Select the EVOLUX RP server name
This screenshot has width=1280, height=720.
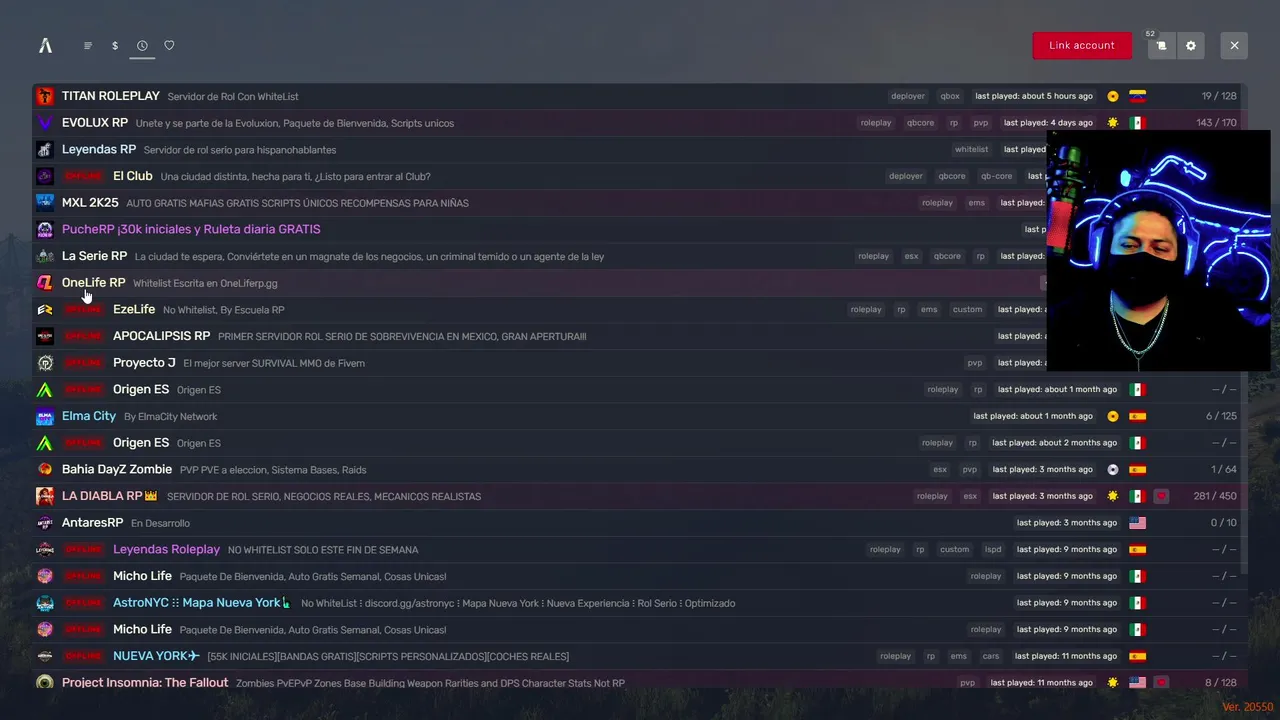tap(95, 123)
